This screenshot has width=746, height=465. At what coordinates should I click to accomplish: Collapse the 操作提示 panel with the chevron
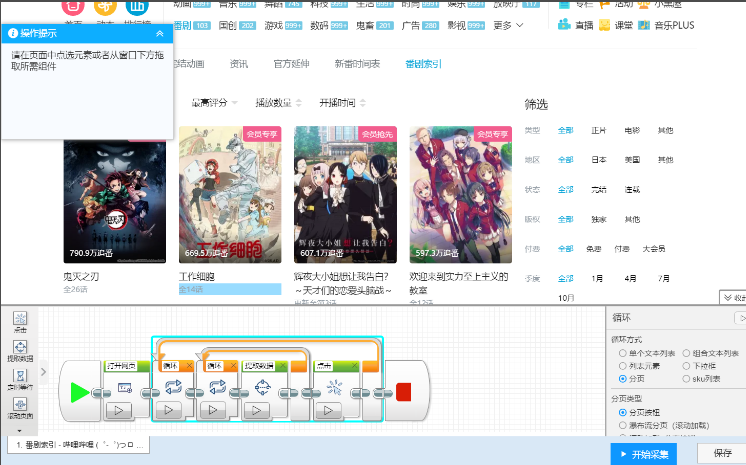click(x=160, y=33)
